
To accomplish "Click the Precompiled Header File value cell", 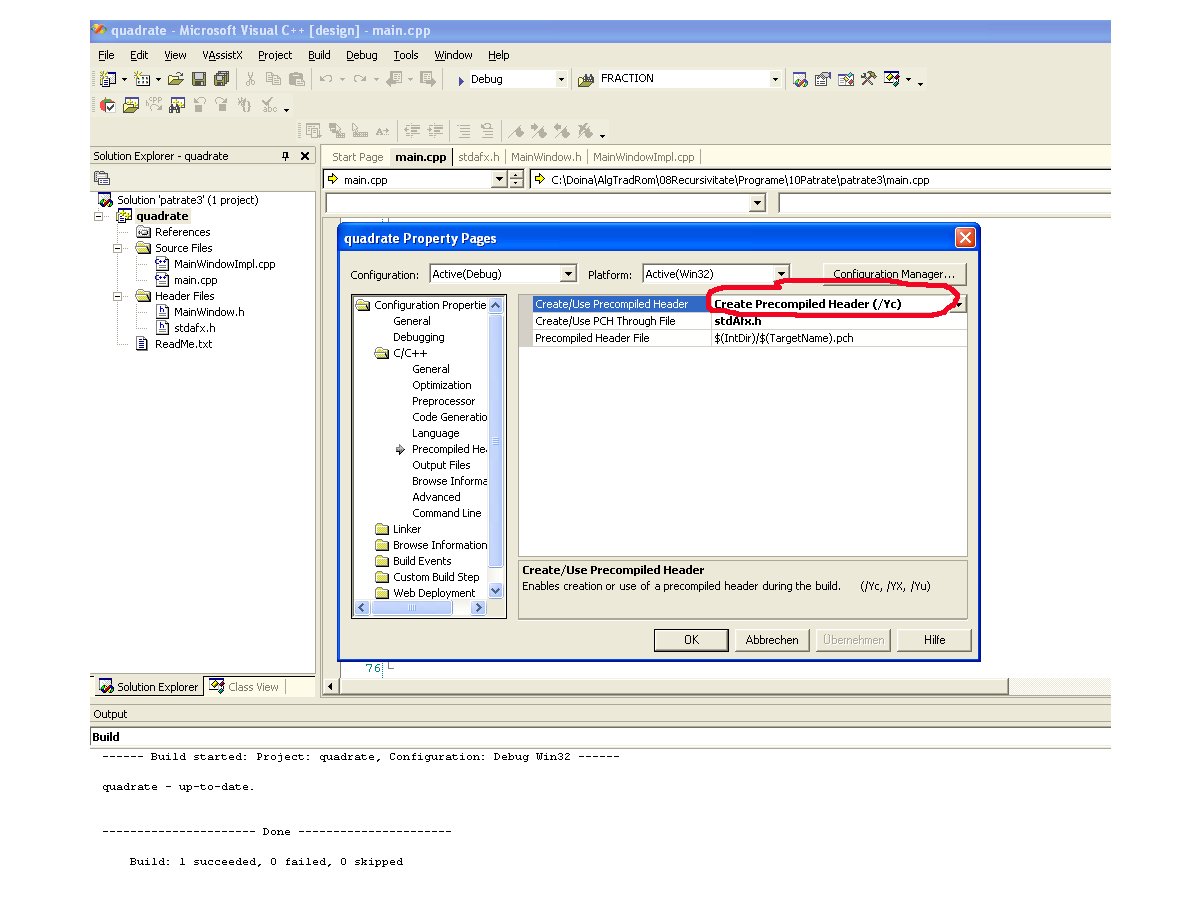I will 838,338.
